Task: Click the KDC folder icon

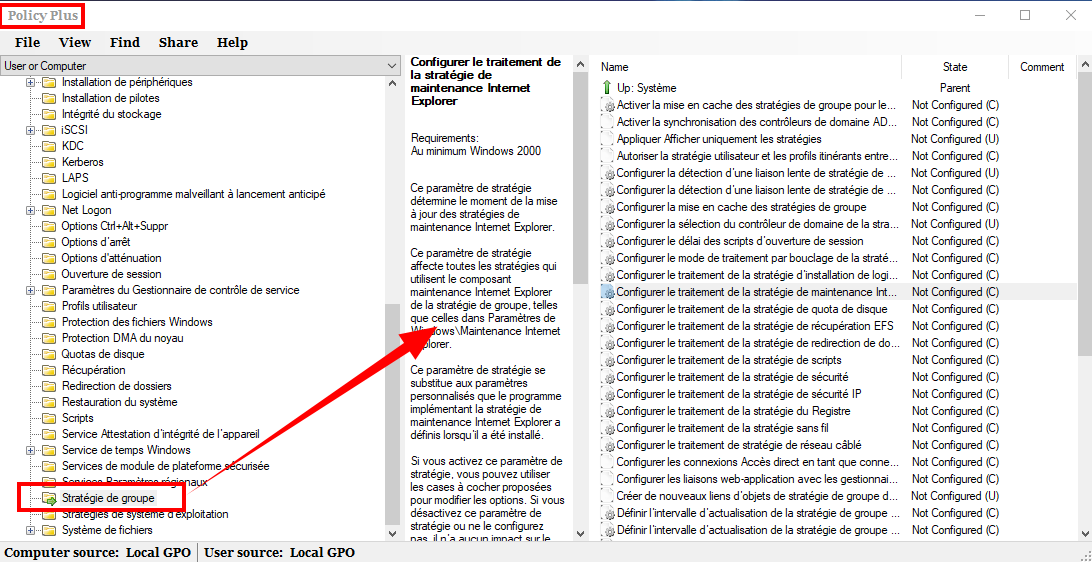Action: click(x=49, y=146)
